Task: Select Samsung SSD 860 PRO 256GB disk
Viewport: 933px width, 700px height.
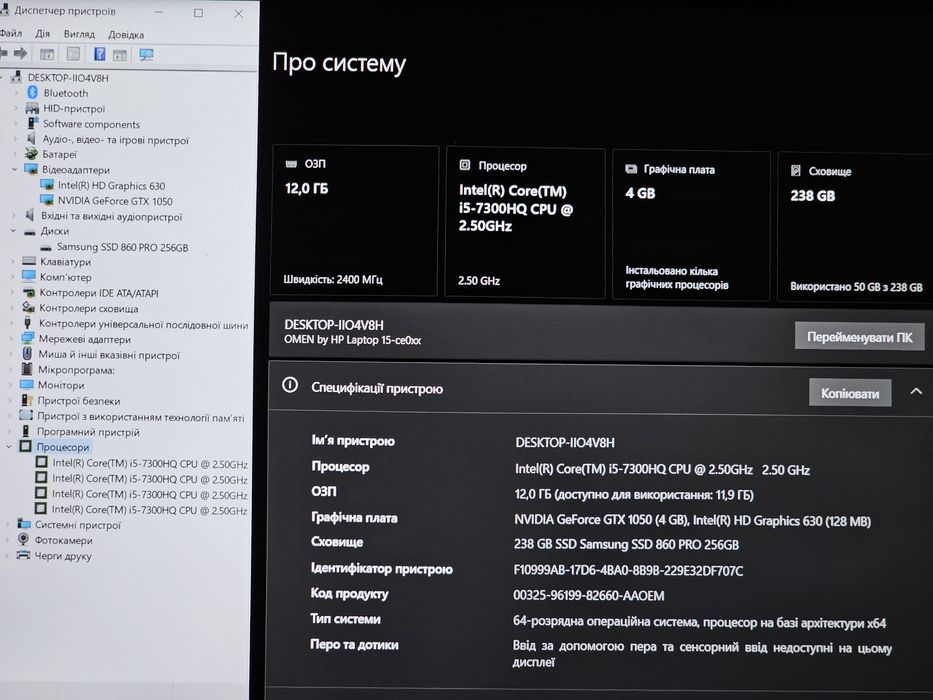Action: coord(123,247)
